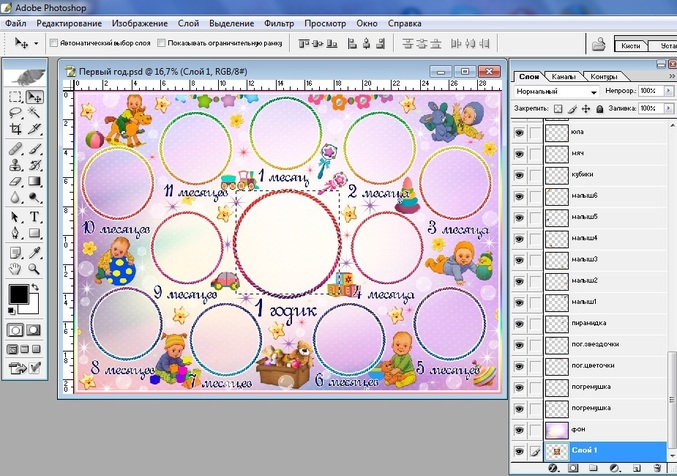Choose the Eraser tool
Image resolution: width=677 pixels, height=476 pixels.
pos(15,182)
